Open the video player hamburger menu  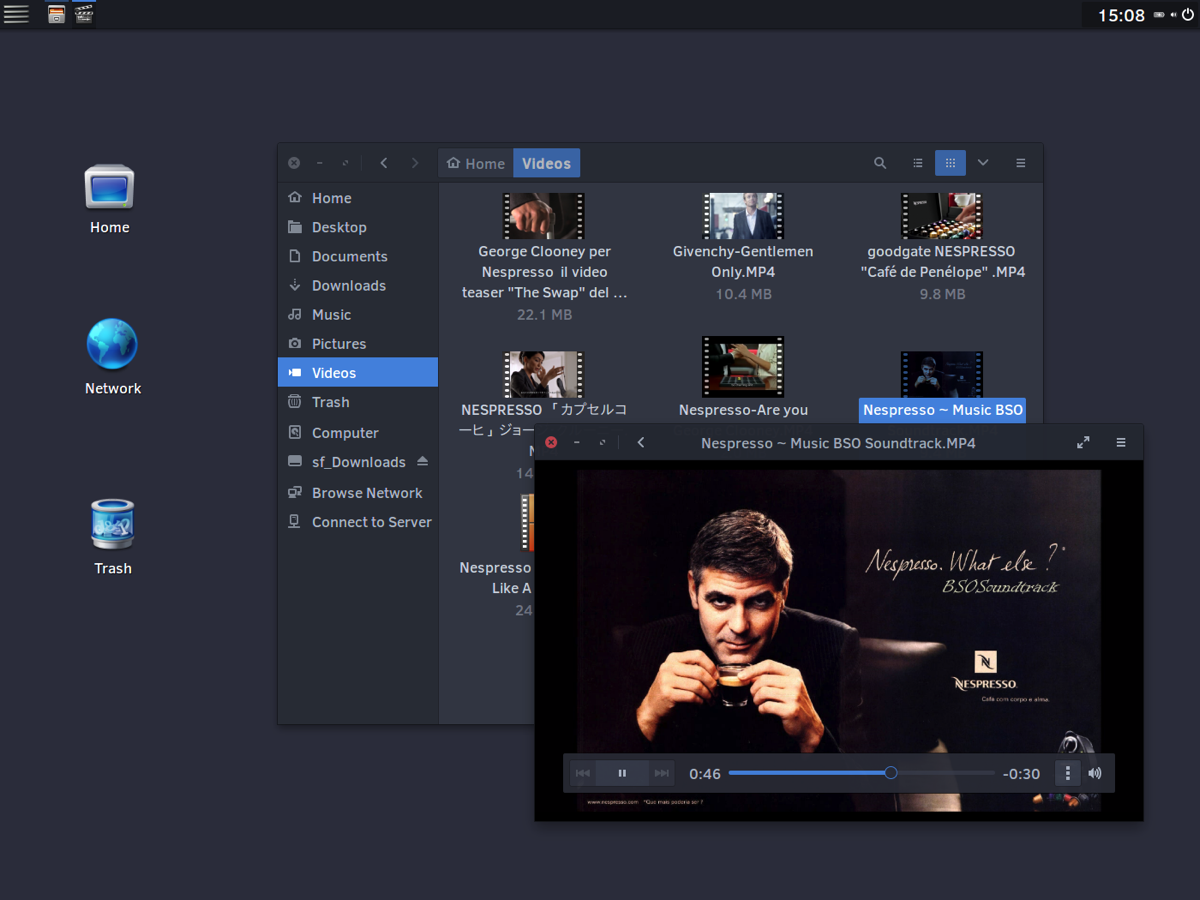1121,442
